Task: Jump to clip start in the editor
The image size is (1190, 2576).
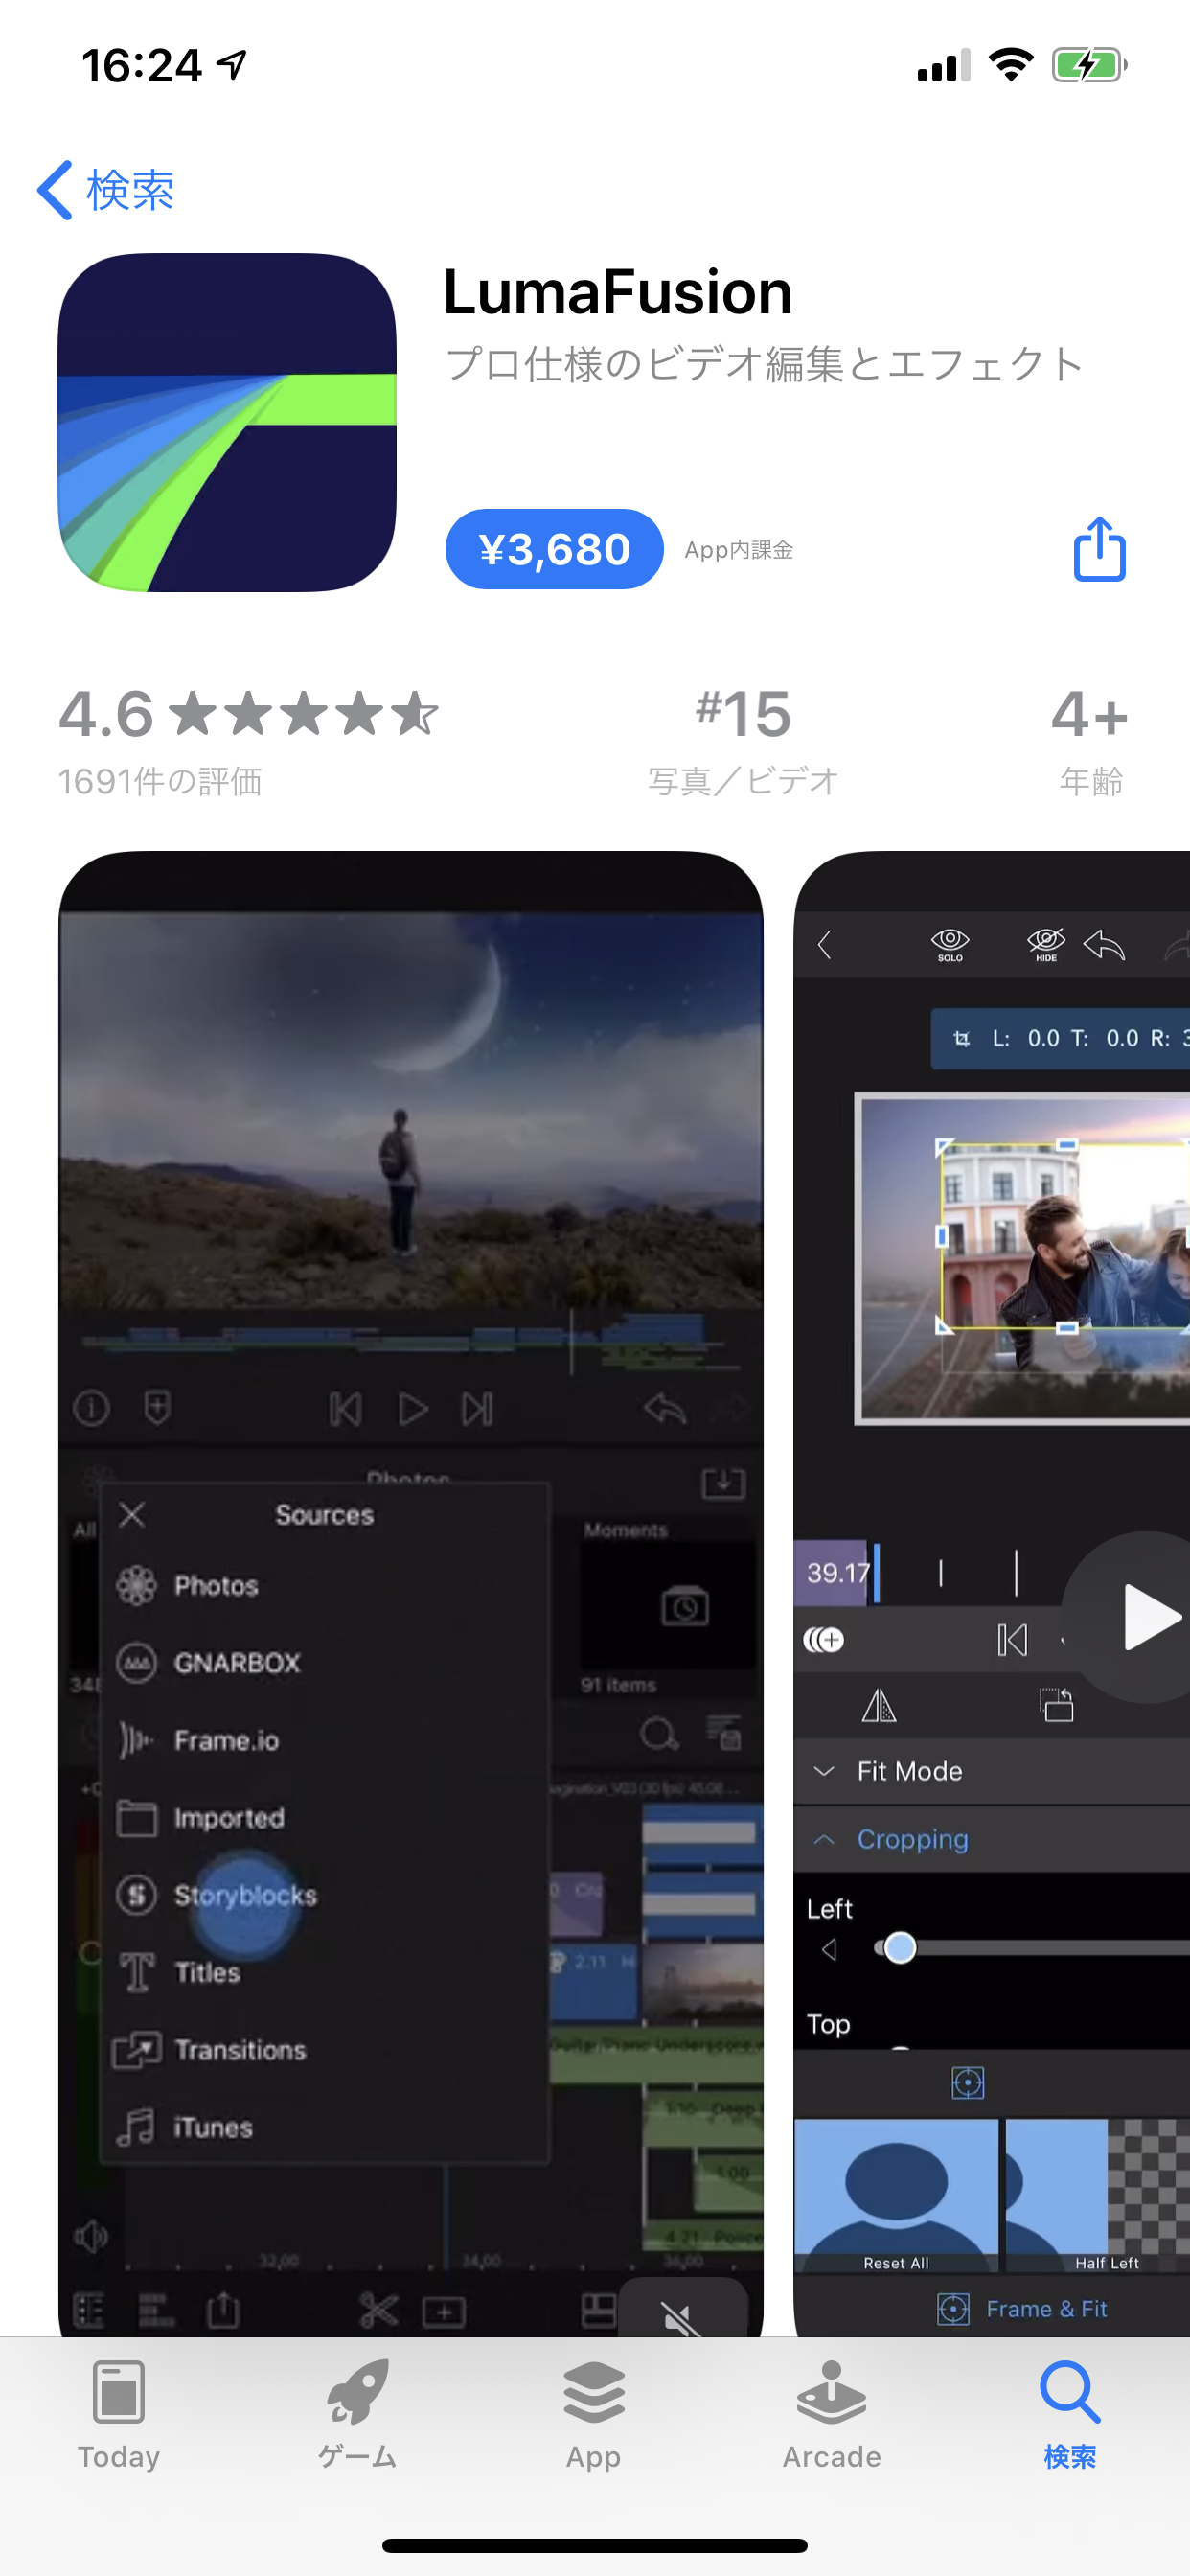Action: pyautogui.click(x=1011, y=1640)
